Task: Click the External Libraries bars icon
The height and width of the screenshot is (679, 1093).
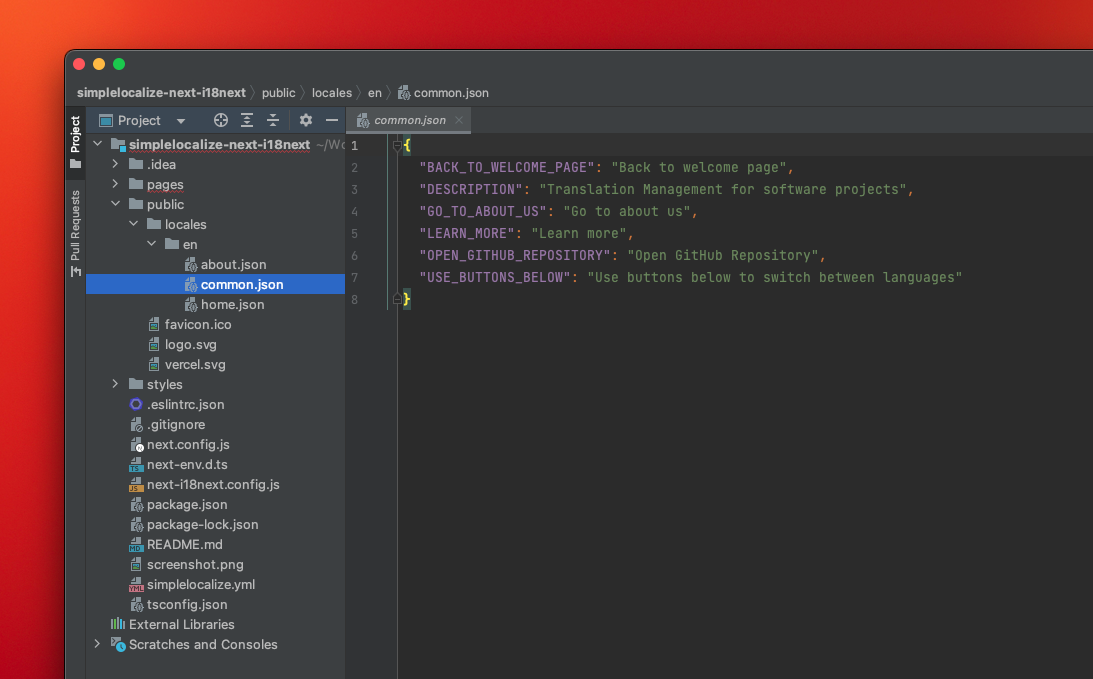Action: (x=118, y=624)
